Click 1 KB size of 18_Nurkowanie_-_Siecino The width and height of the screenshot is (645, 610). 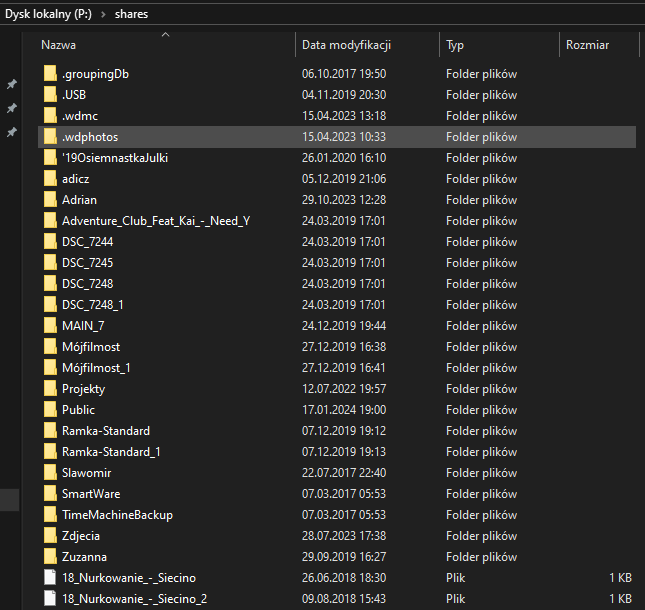click(620, 578)
